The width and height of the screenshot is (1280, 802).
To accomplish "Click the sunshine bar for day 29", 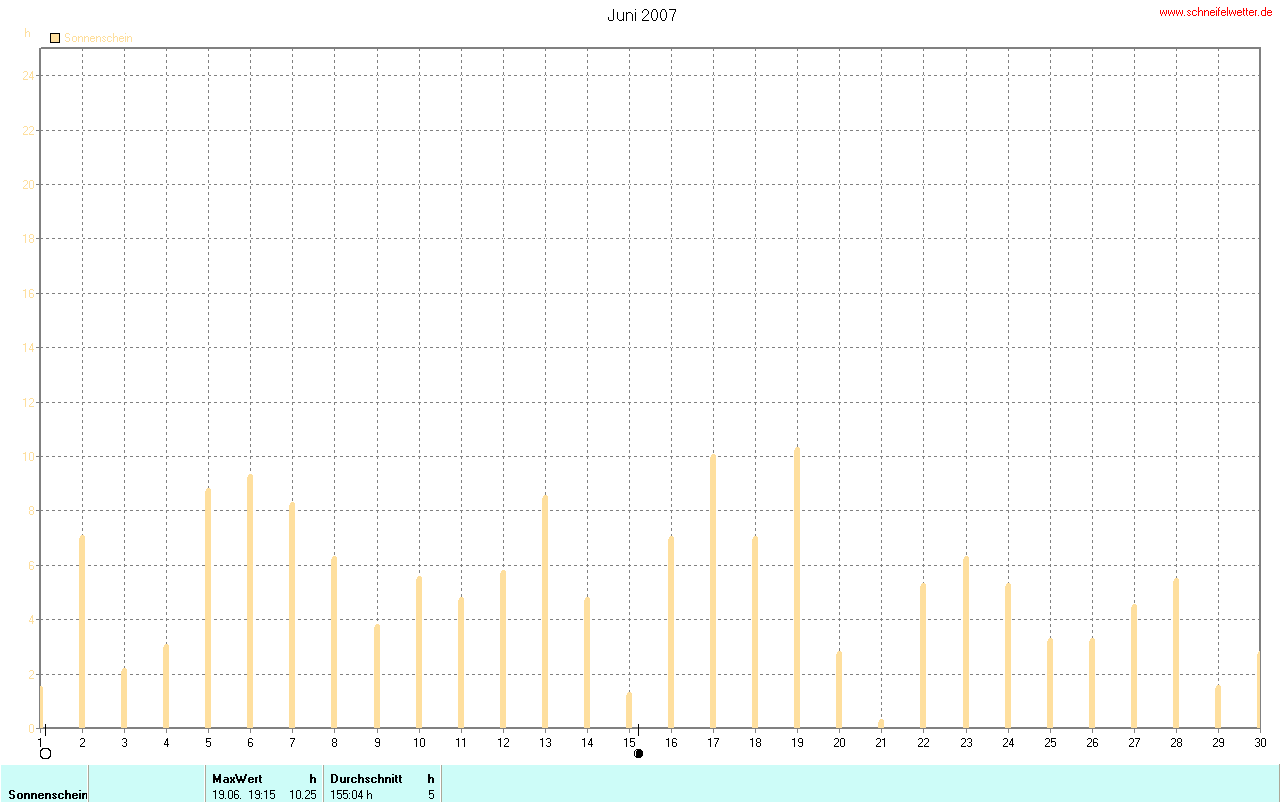I will point(1218,706).
